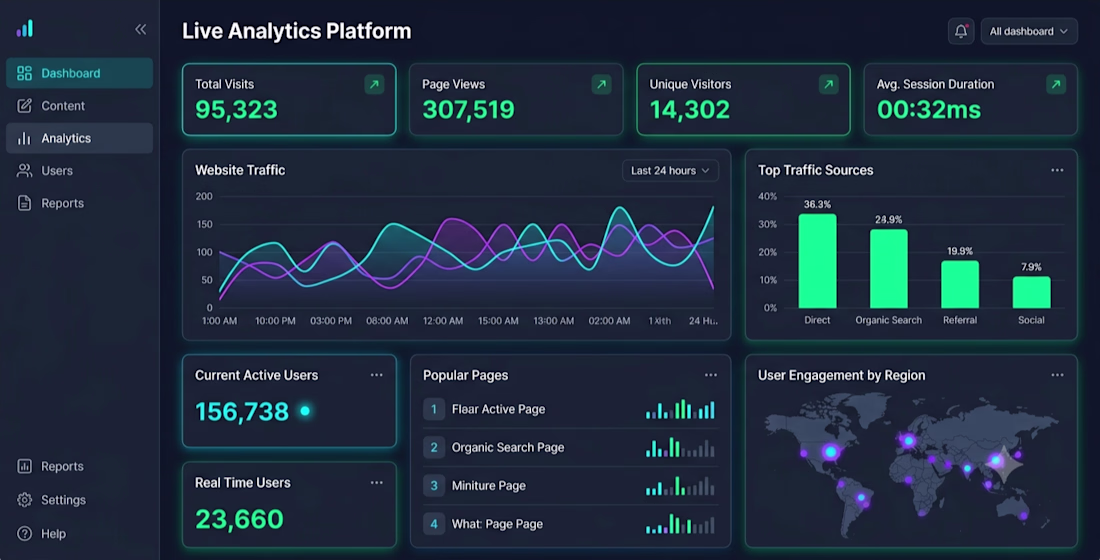Select Organic Search Page row

point(570,447)
